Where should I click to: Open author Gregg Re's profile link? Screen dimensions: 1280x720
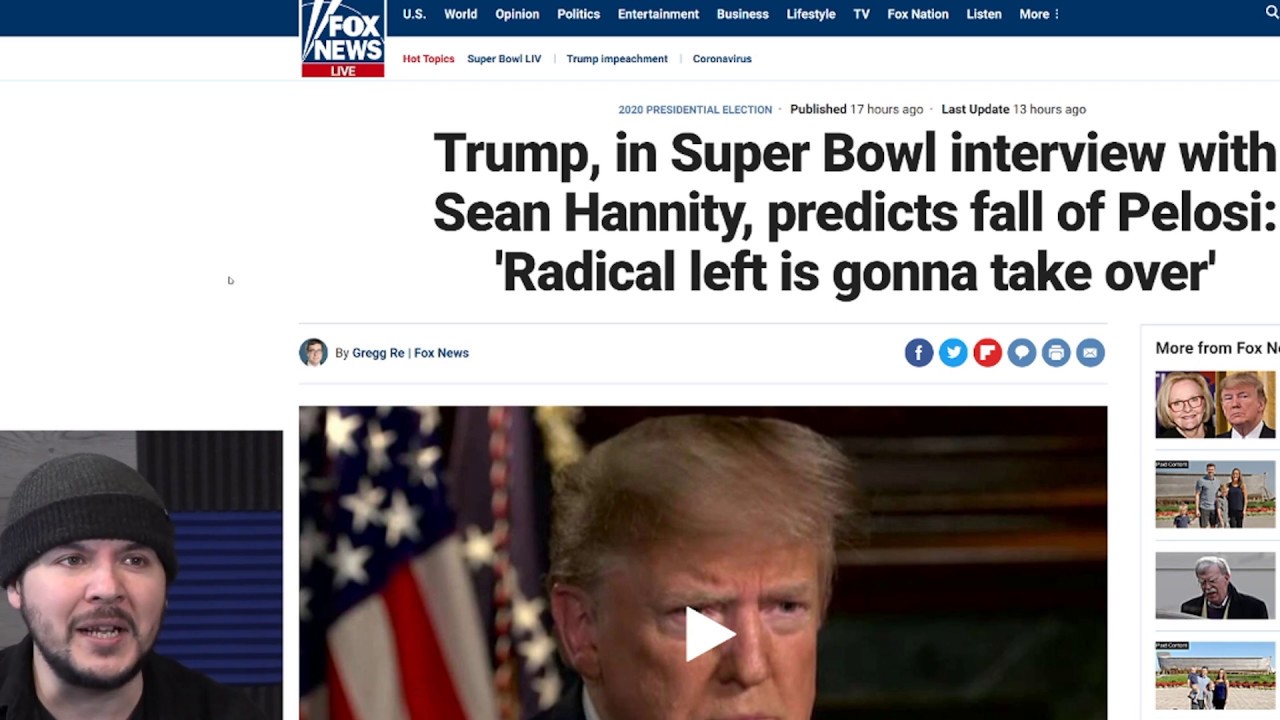coord(378,353)
